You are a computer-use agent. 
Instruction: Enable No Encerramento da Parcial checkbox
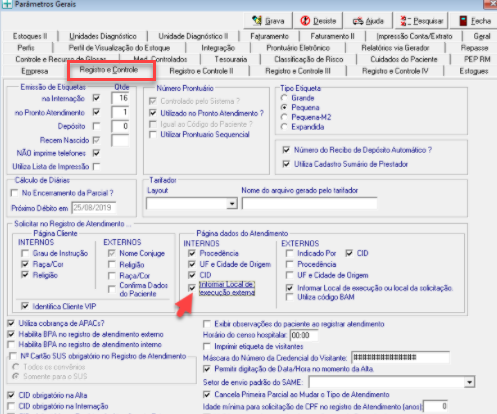[x=14, y=193]
